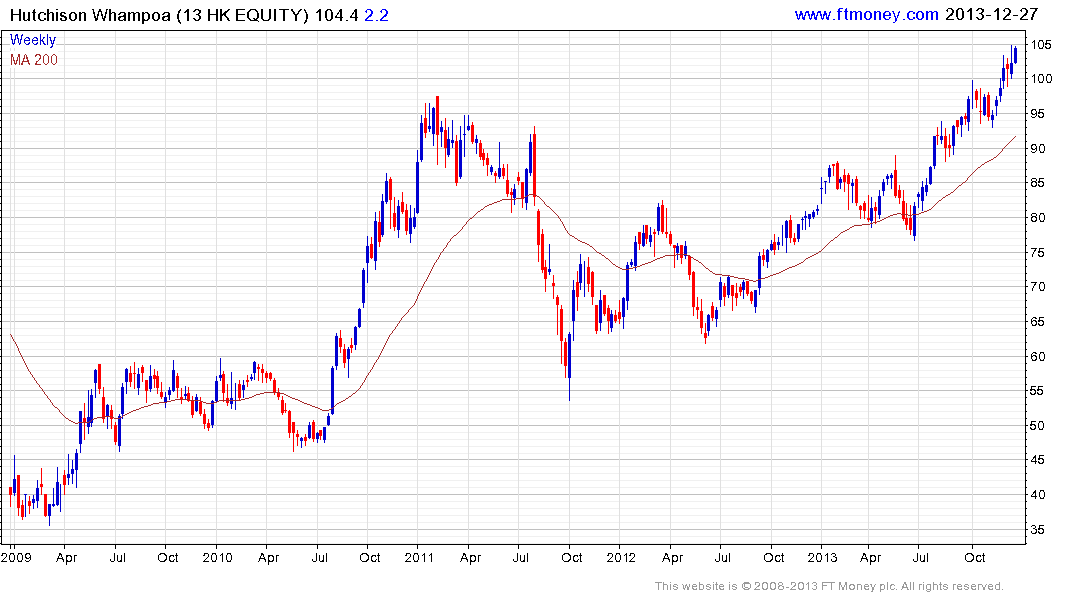
Task: Click the 2010 year label on time axis
Action: click(x=217, y=557)
